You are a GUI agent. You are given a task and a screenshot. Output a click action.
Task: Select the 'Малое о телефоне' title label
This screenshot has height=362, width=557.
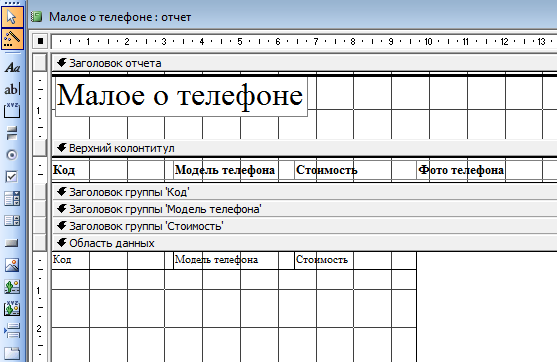click(x=181, y=96)
